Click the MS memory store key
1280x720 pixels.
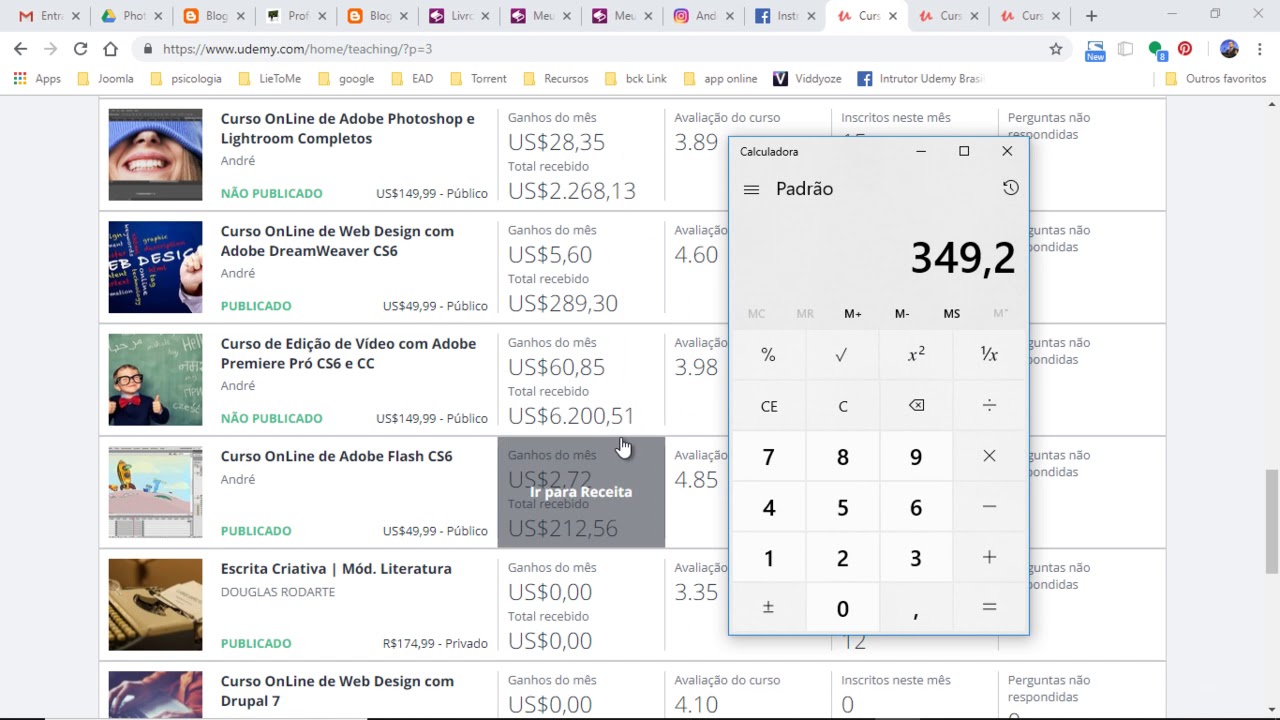tap(951, 314)
